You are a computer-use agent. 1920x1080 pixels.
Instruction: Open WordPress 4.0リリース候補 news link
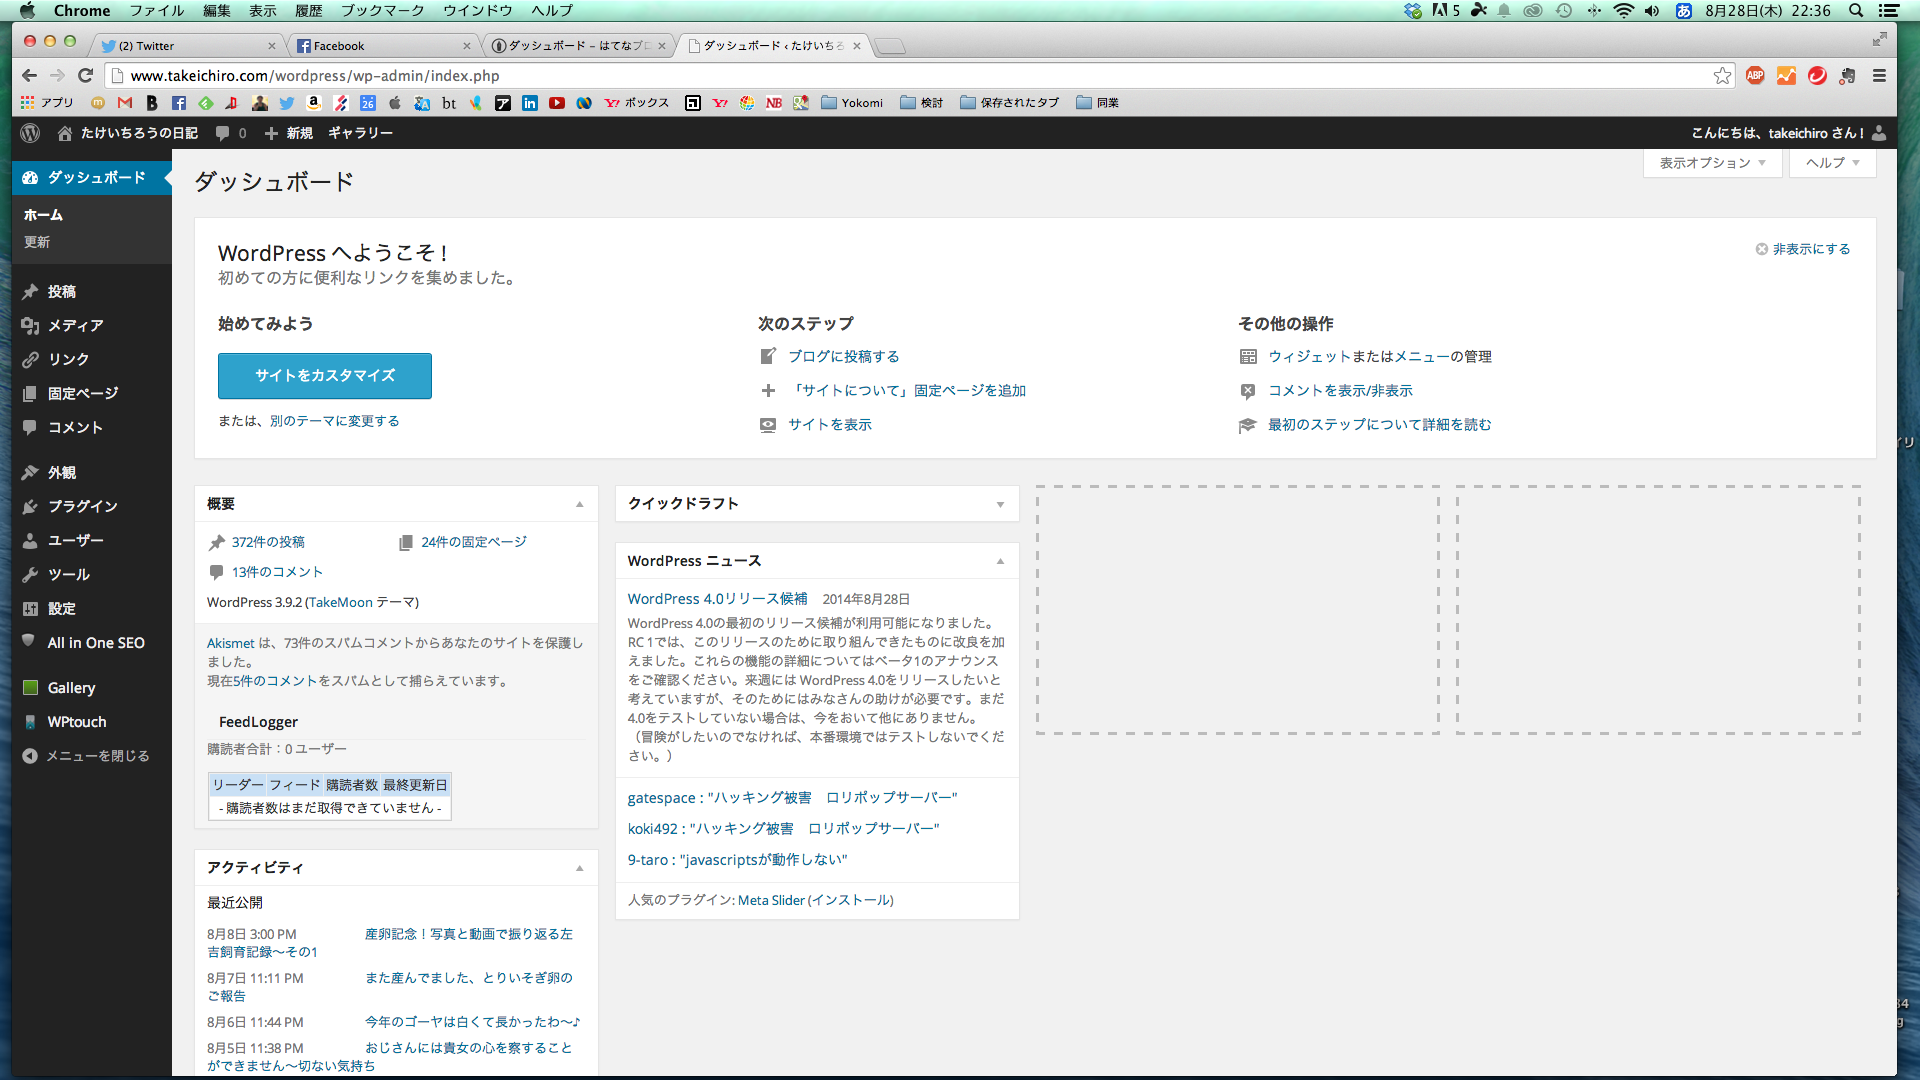tap(717, 599)
